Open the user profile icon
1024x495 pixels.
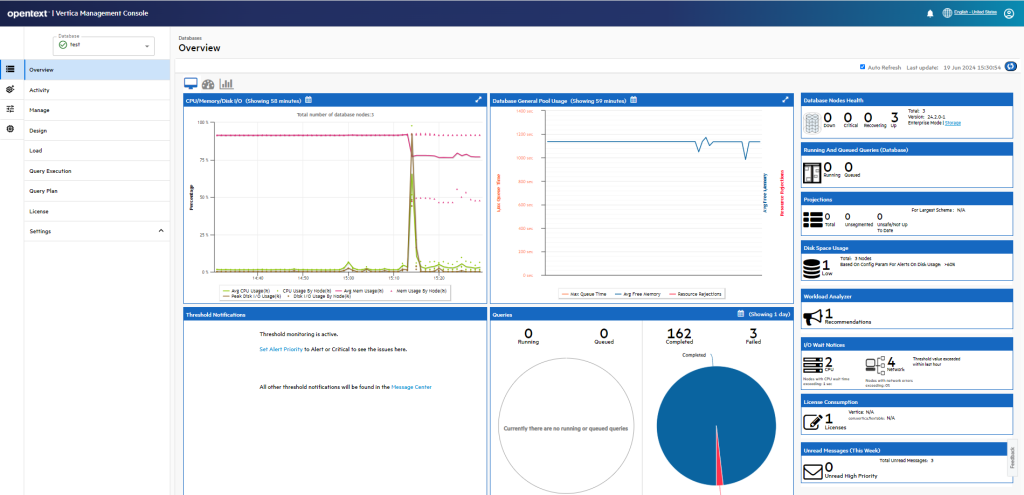point(1011,13)
